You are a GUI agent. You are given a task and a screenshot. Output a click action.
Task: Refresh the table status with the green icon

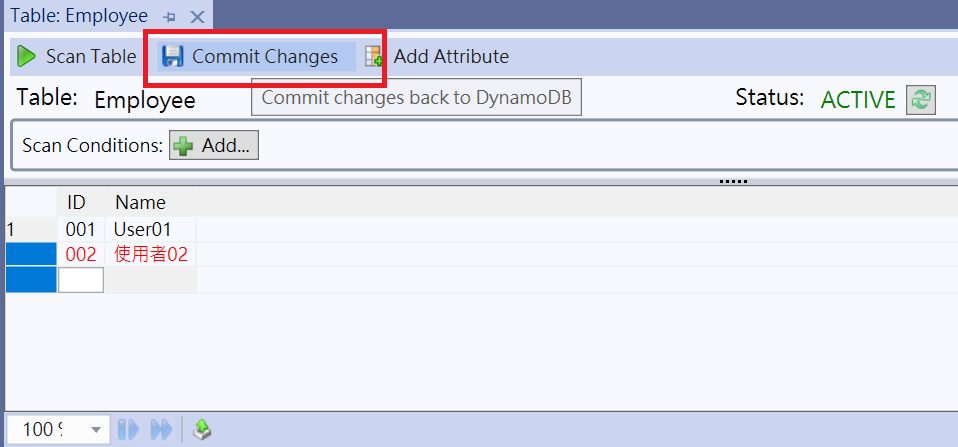click(921, 100)
